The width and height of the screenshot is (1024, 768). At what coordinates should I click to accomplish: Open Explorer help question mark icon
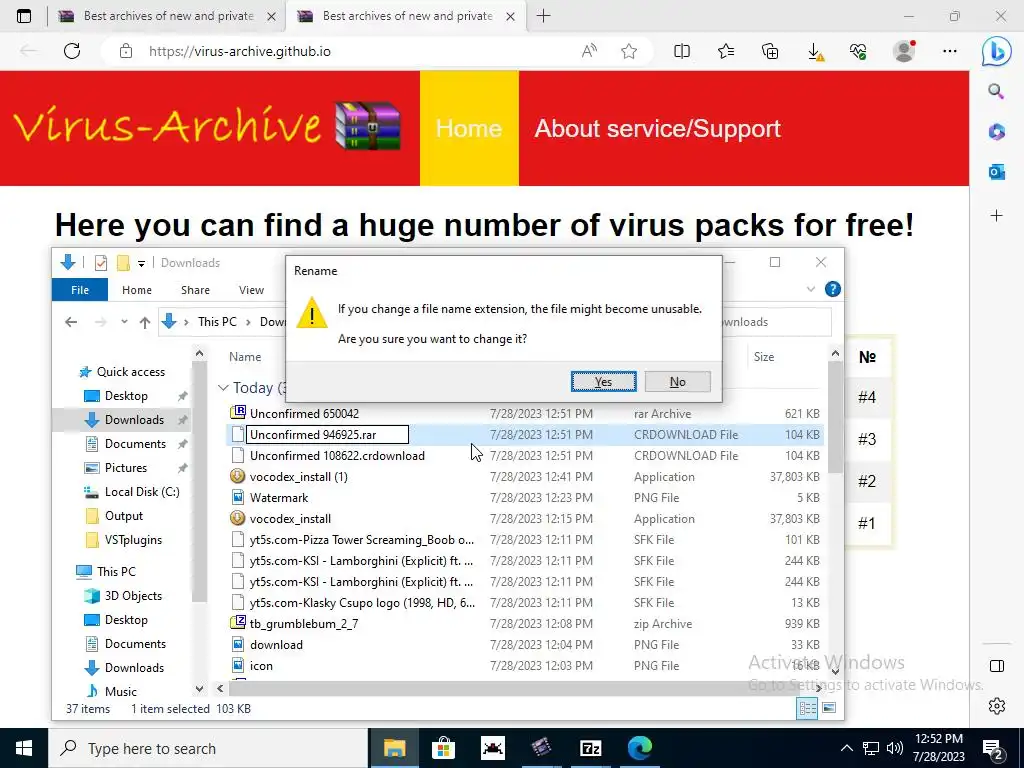833,289
